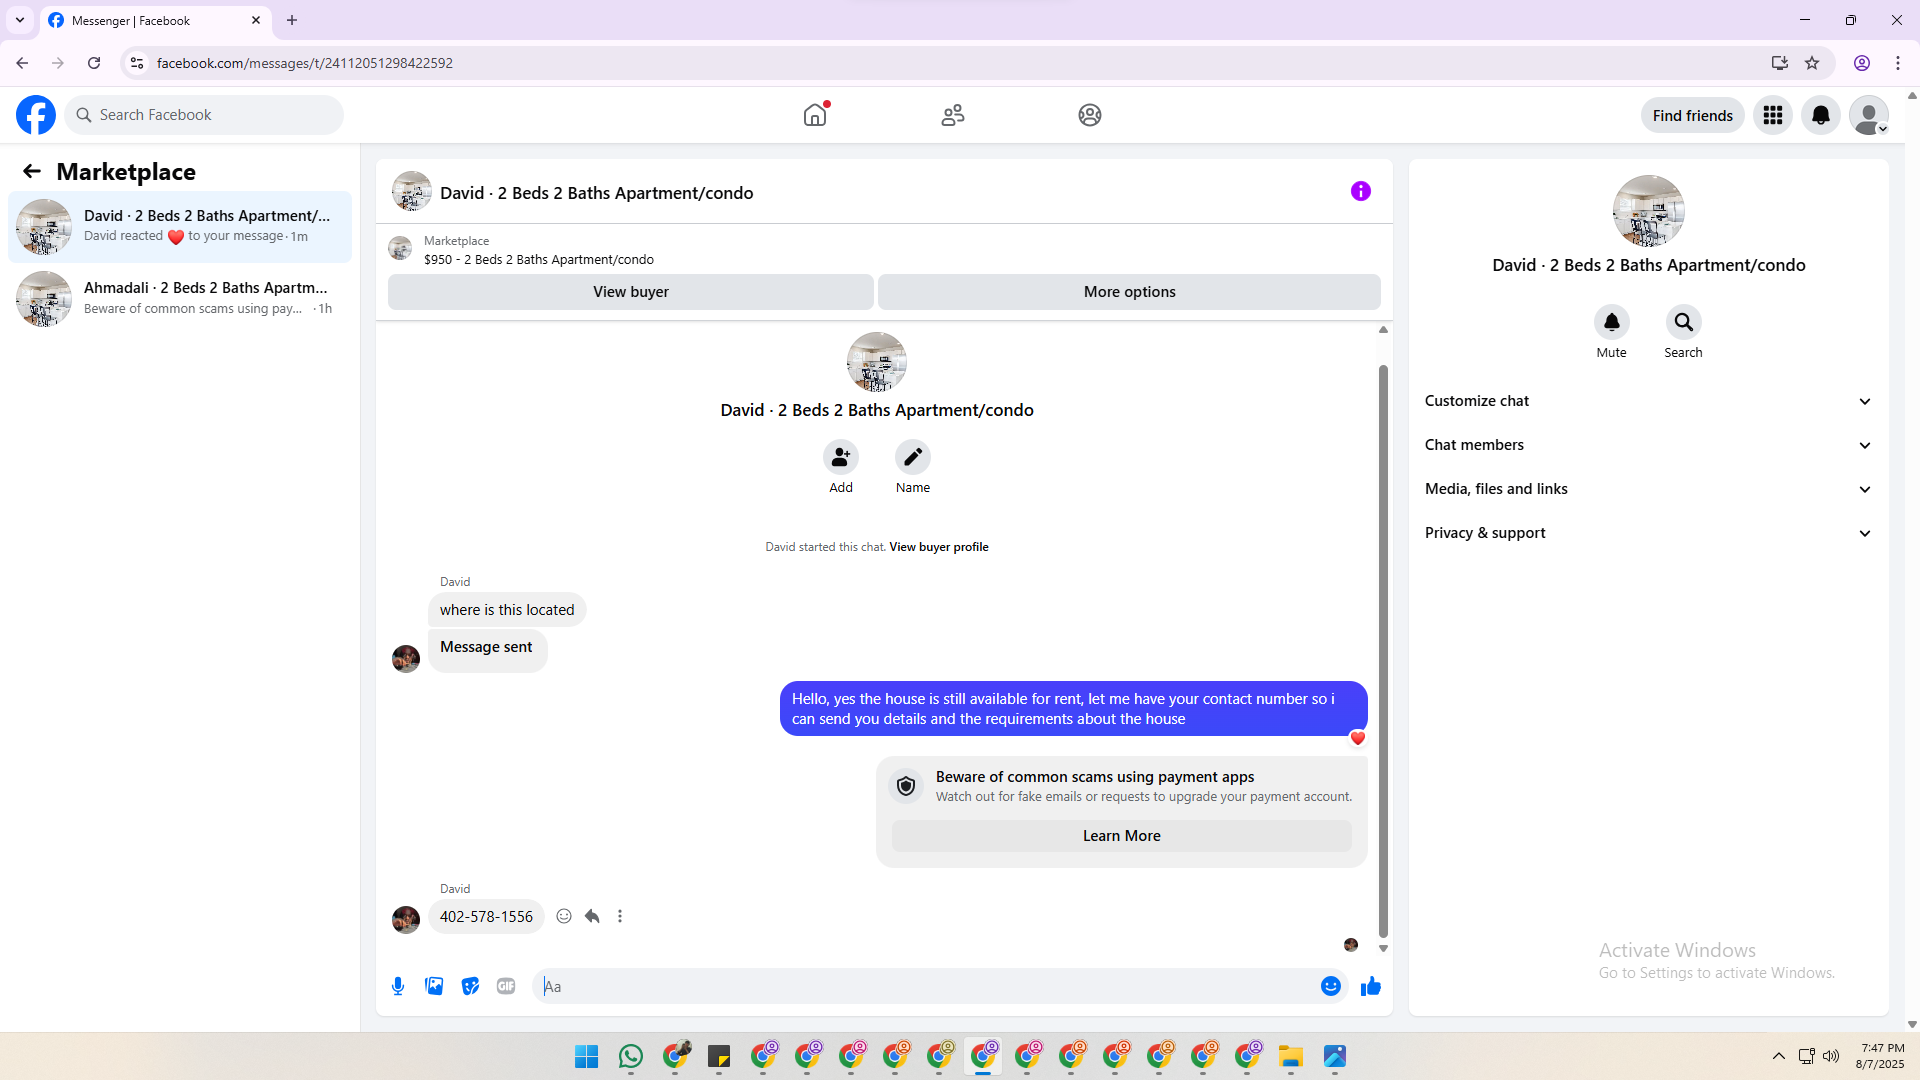The image size is (1920, 1080).
Task: Bookmark this page with the star
Action: click(1812, 63)
